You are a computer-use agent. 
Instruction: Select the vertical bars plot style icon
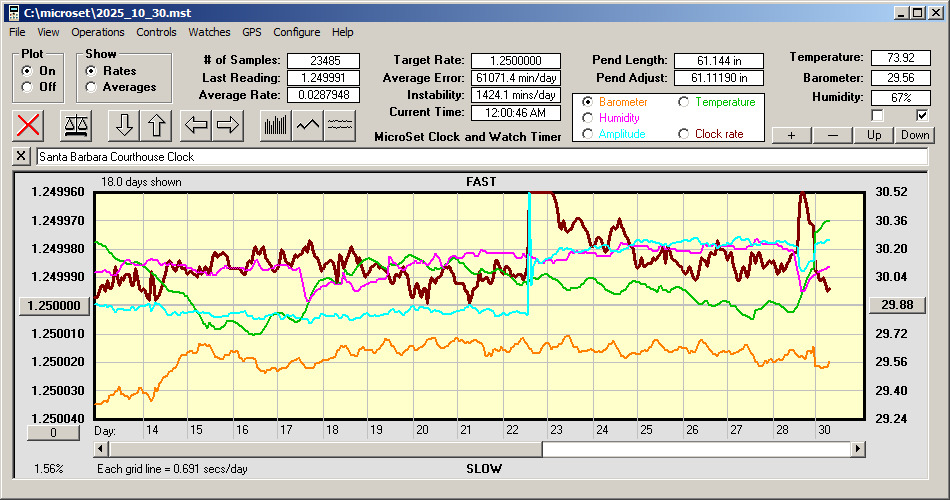[x=276, y=125]
